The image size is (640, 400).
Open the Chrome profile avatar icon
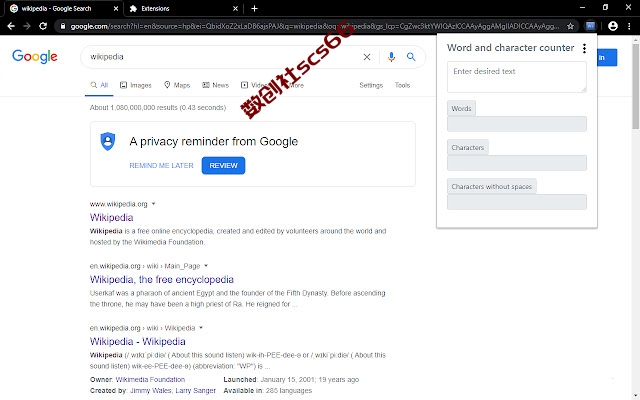(613, 26)
